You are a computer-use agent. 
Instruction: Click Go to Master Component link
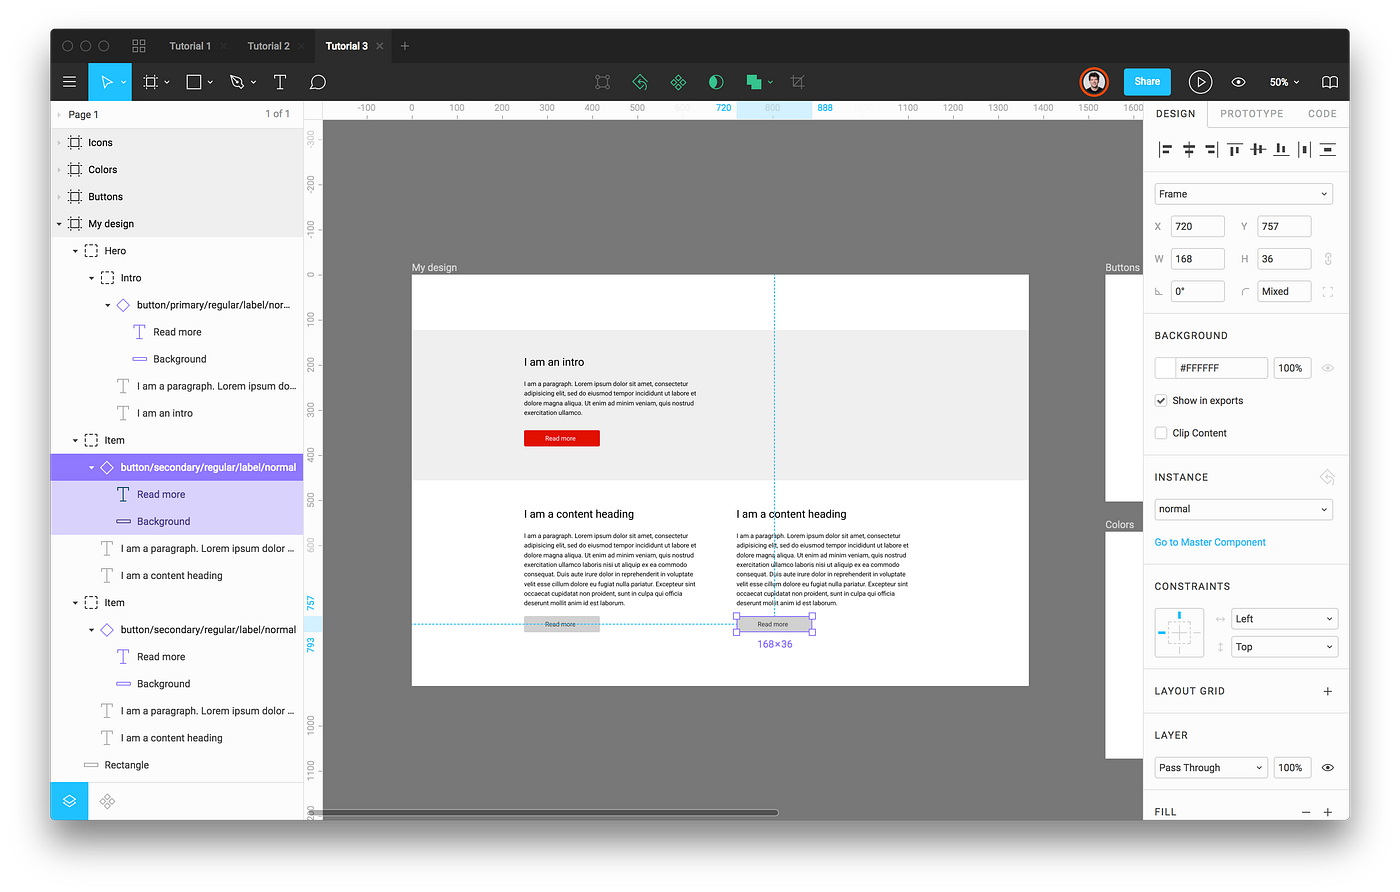(1210, 542)
